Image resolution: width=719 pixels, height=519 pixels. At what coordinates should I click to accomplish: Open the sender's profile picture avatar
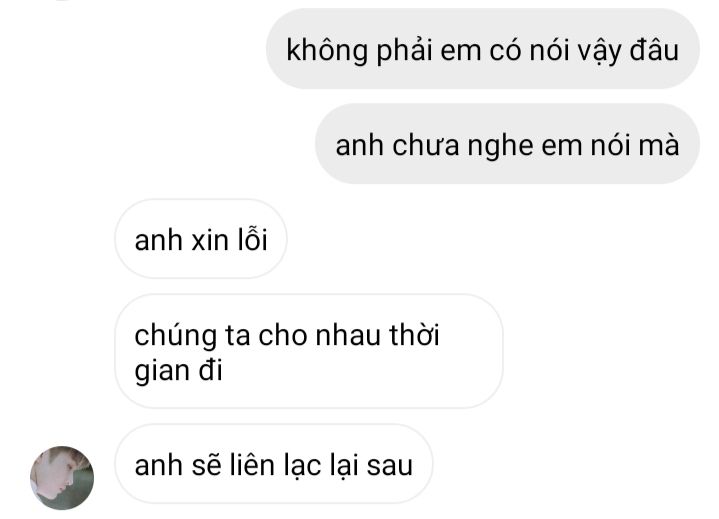click(62, 478)
